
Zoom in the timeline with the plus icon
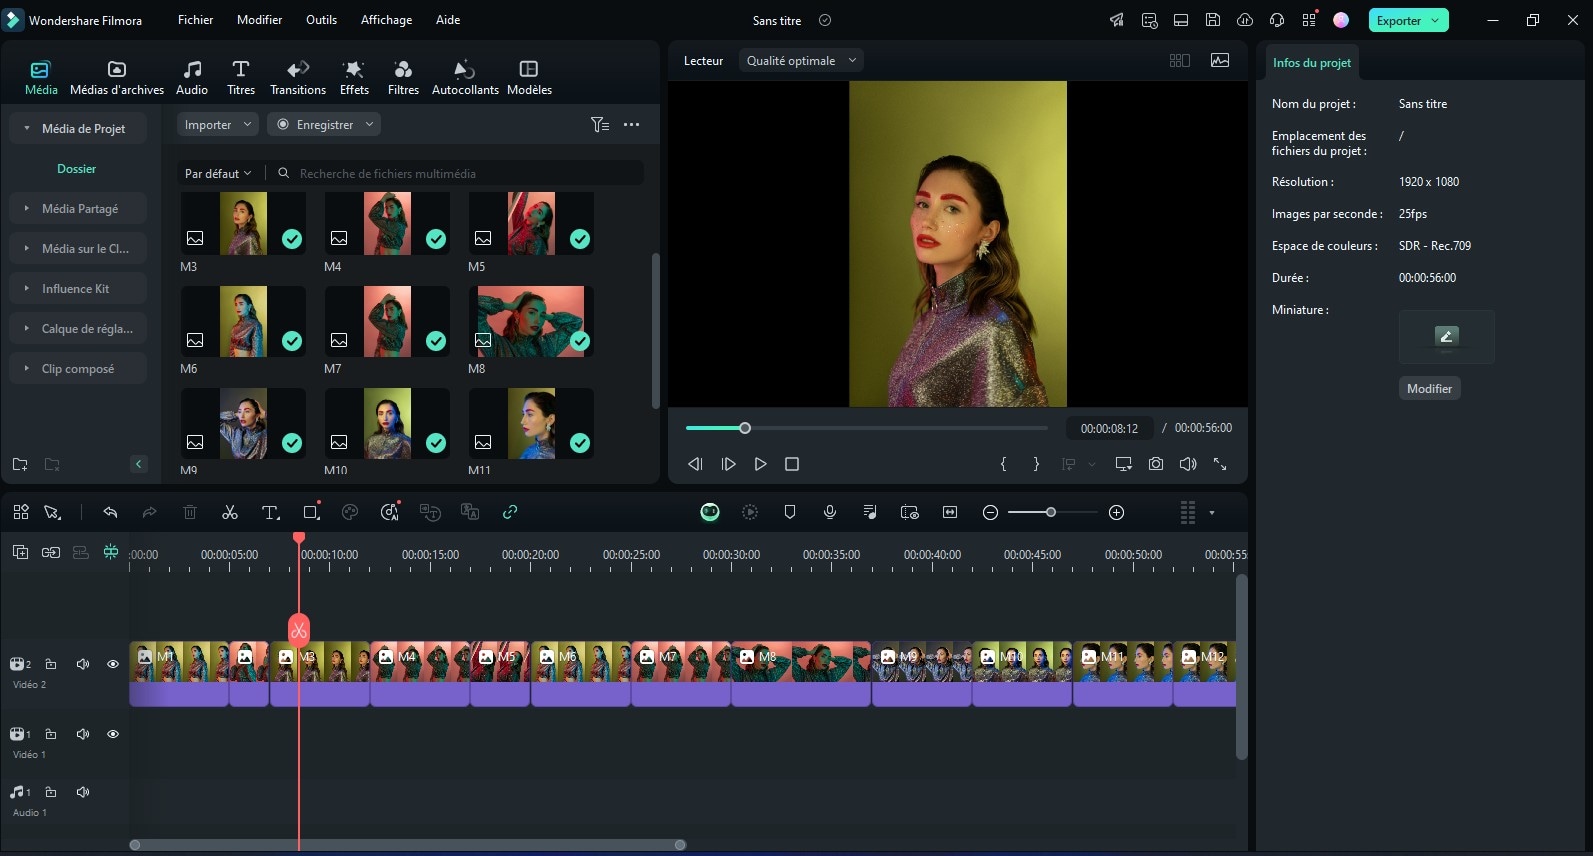coord(1117,512)
